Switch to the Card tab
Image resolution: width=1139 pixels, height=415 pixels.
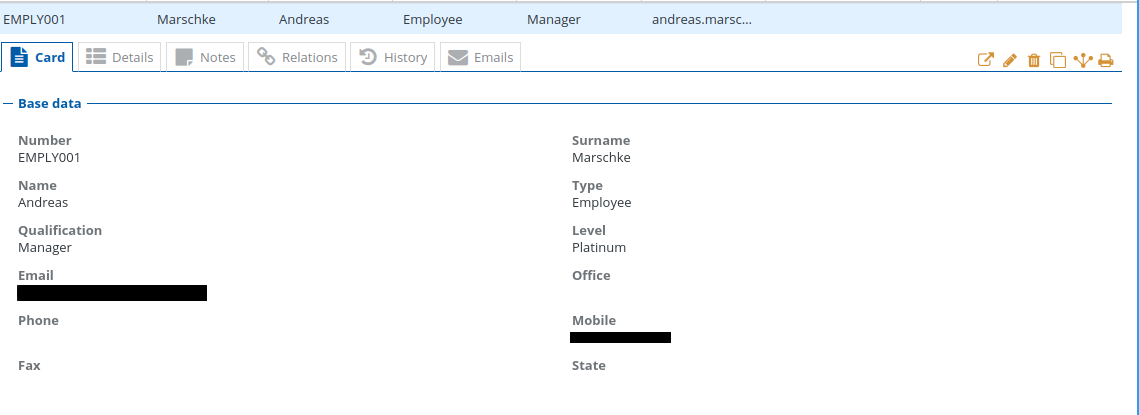(39, 57)
